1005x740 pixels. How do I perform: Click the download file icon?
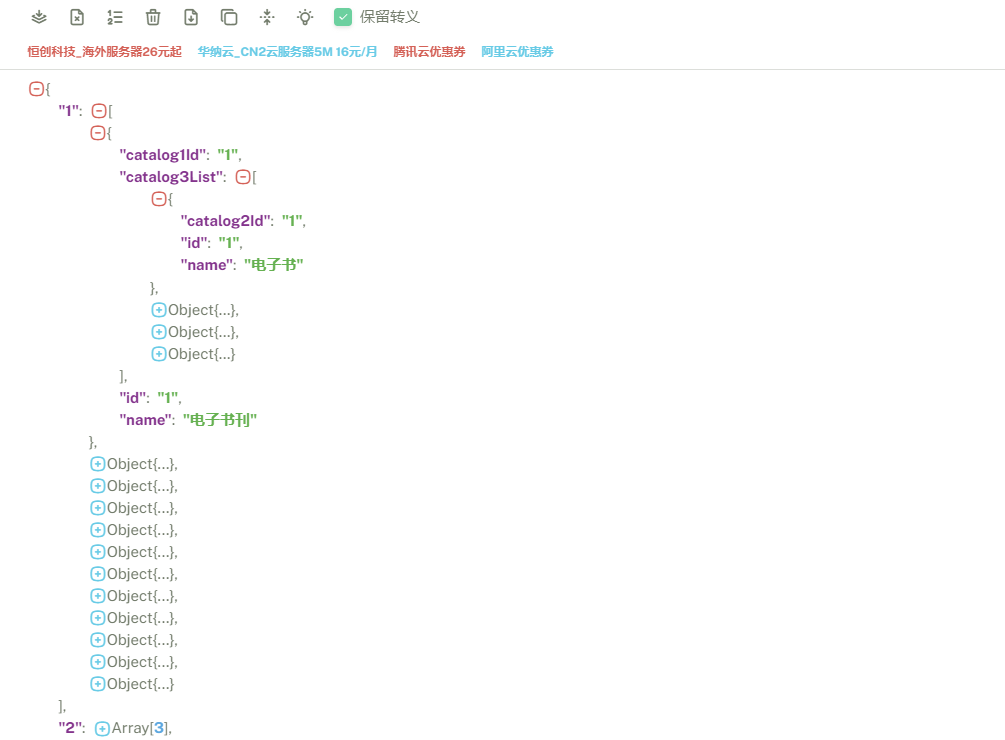click(x=191, y=17)
